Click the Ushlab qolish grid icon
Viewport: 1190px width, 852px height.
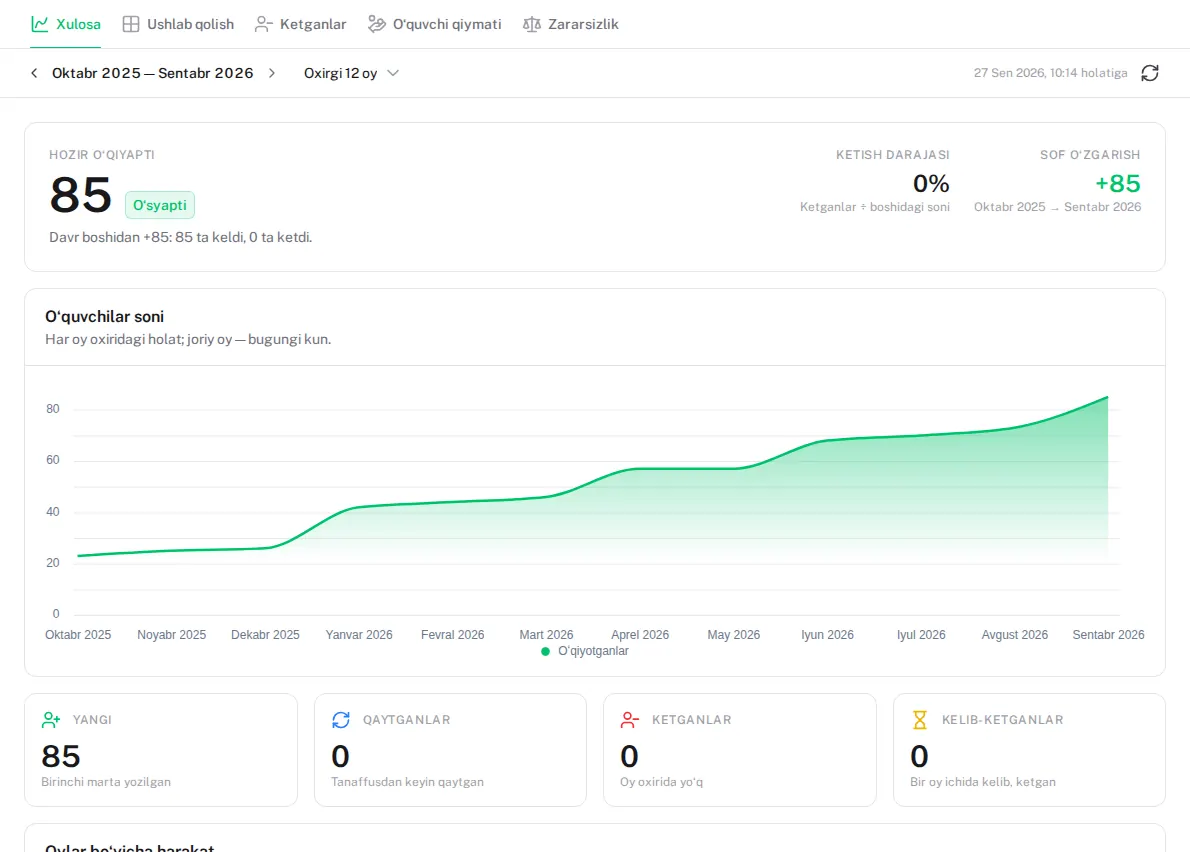click(131, 24)
